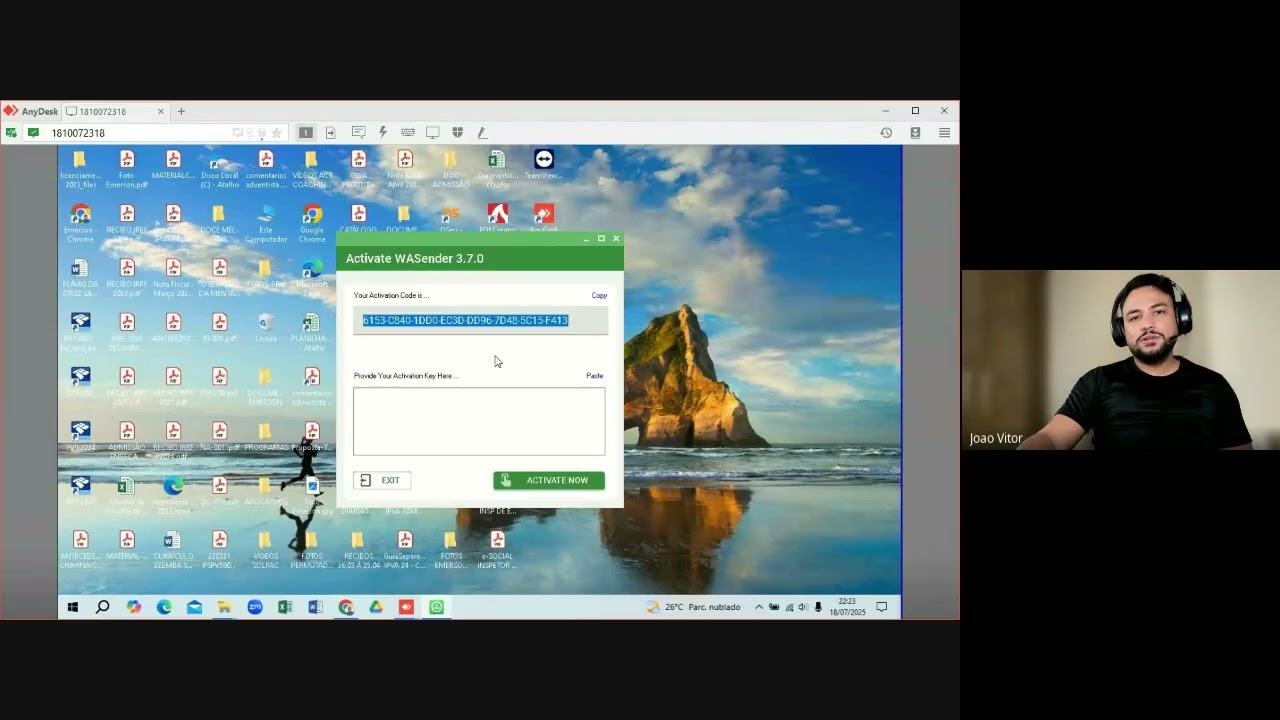Image resolution: width=1280 pixels, height=720 pixels.
Task: Click the volume speaker tray icon
Action: (x=803, y=607)
